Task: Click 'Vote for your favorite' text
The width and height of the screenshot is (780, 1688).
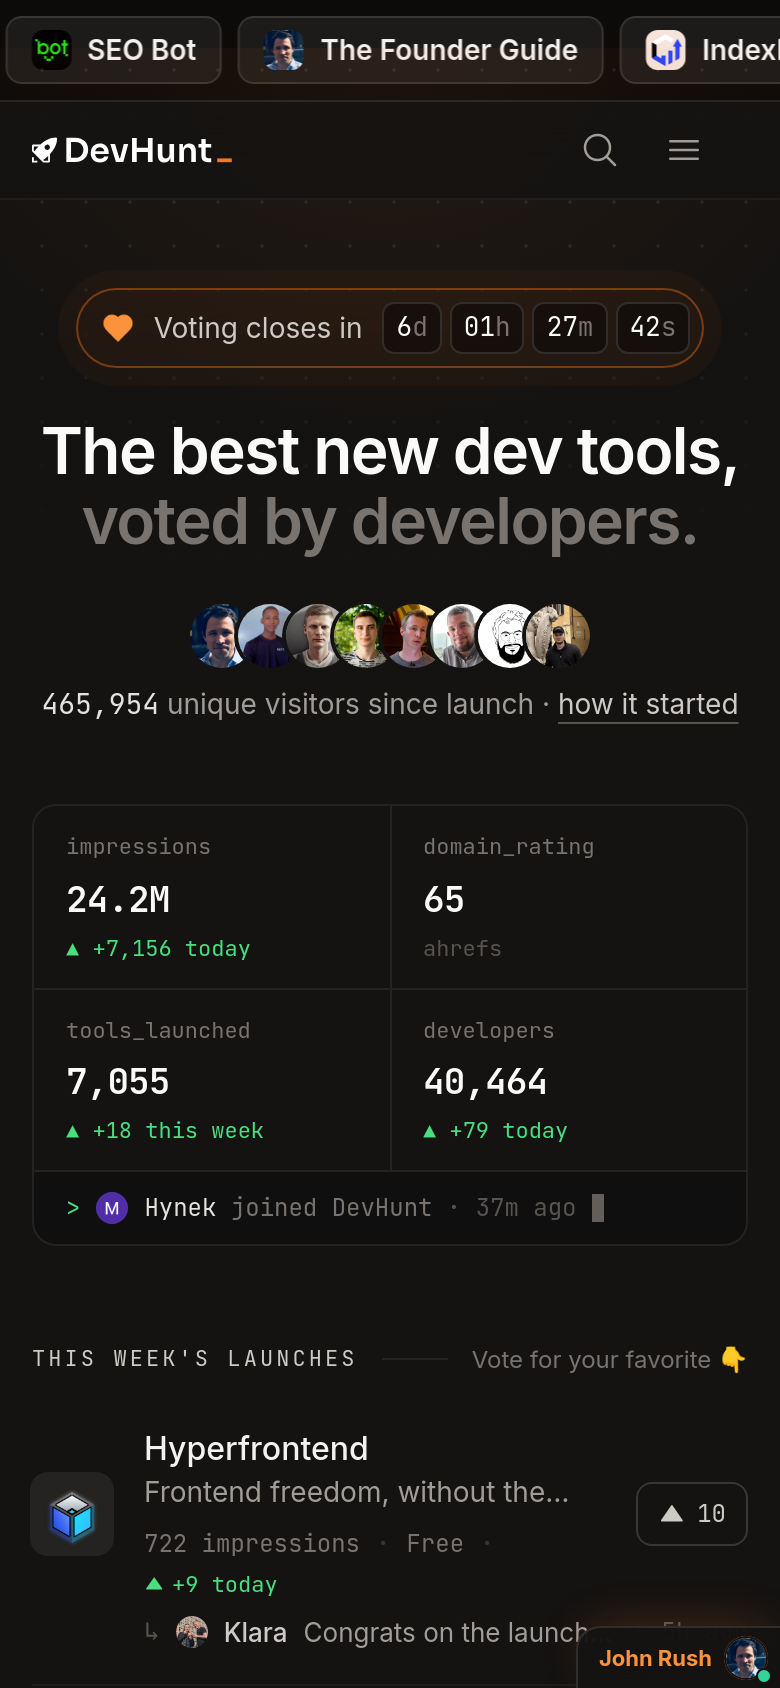Action: point(591,1360)
